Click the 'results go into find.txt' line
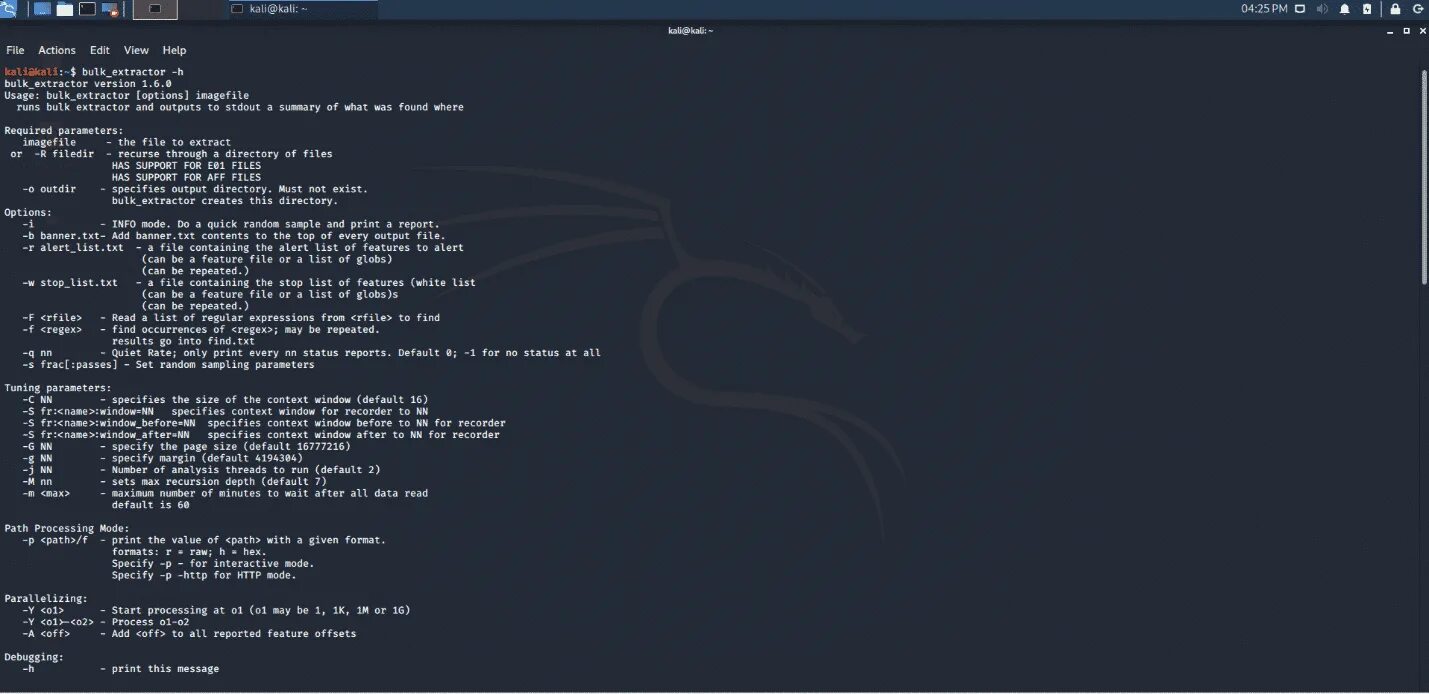 [x=183, y=341]
